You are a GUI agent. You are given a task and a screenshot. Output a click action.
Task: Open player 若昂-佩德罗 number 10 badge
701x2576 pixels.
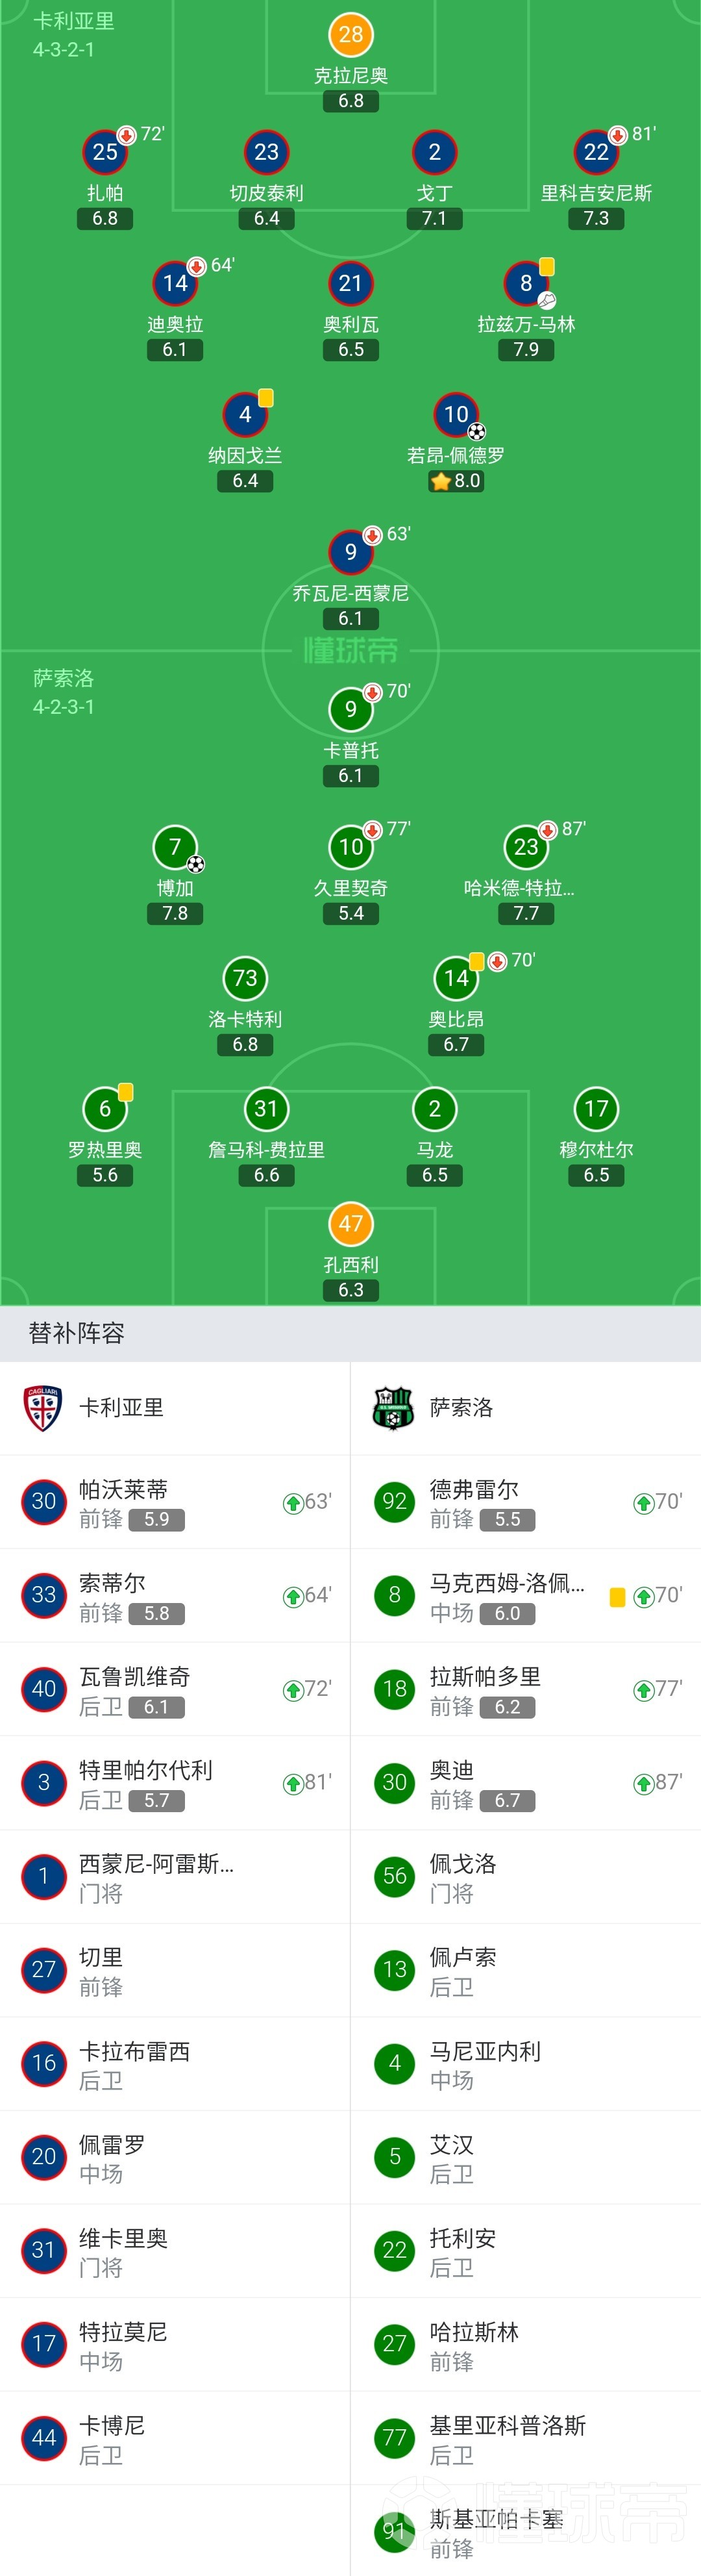pyautogui.click(x=456, y=415)
